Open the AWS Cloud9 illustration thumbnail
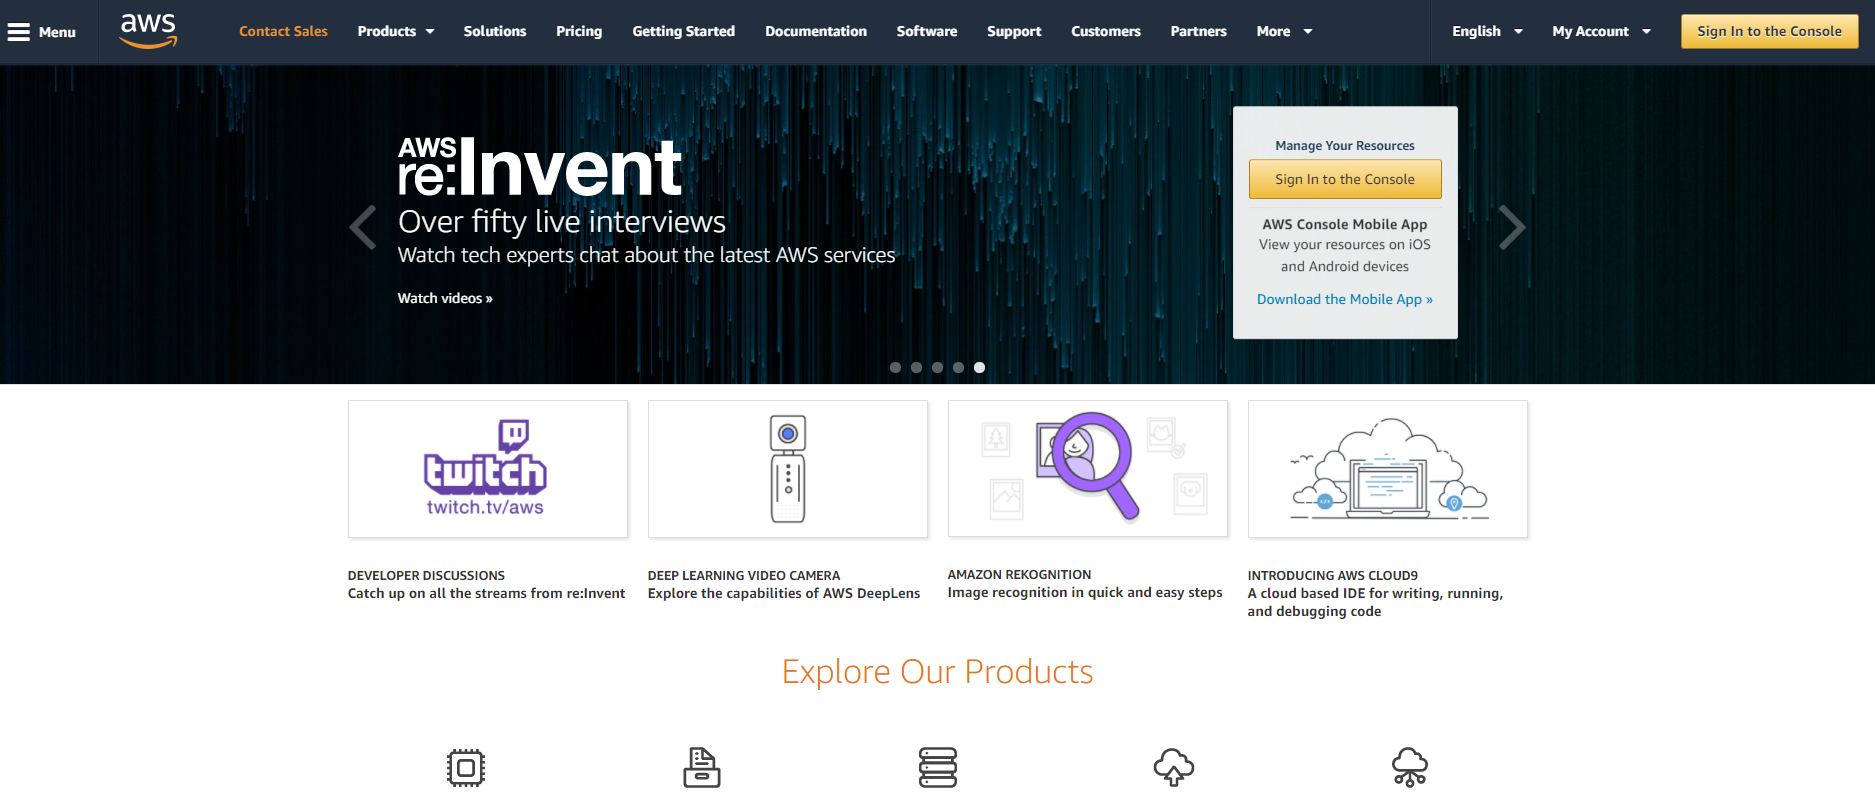The width and height of the screenshot is (1875, 796). 1388,469
